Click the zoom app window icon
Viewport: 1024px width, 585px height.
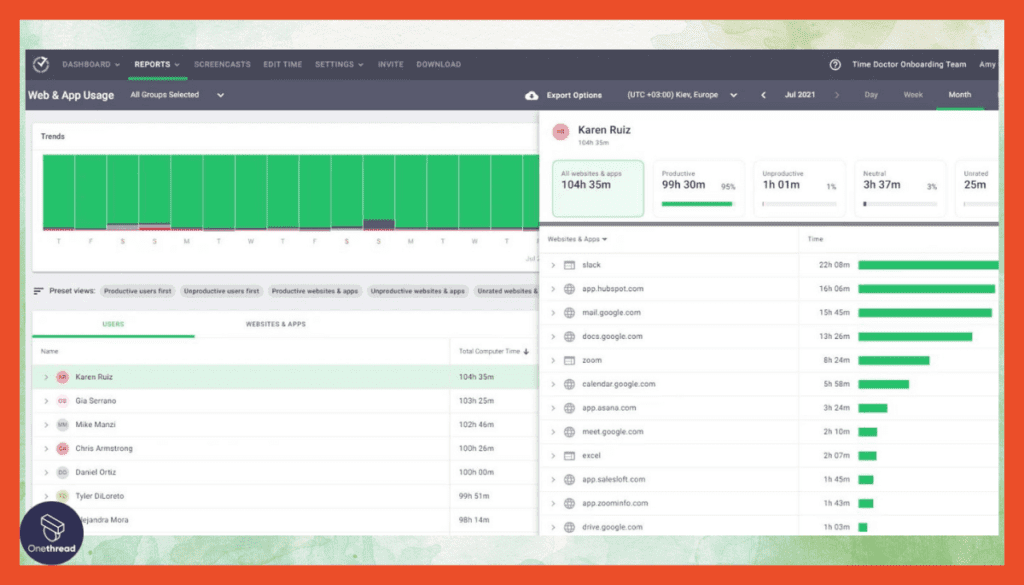pyautogui.click(x=569, y=360)
